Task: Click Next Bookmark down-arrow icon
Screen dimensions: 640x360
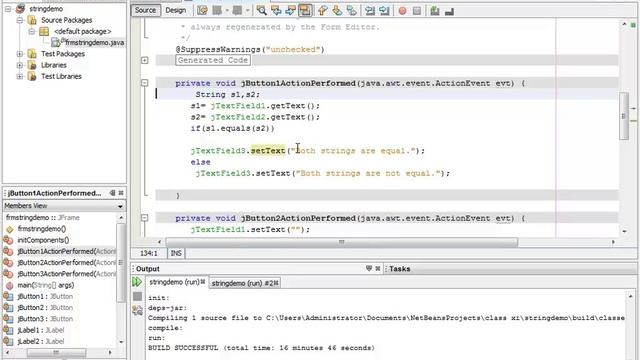Action: coord(337,11)
